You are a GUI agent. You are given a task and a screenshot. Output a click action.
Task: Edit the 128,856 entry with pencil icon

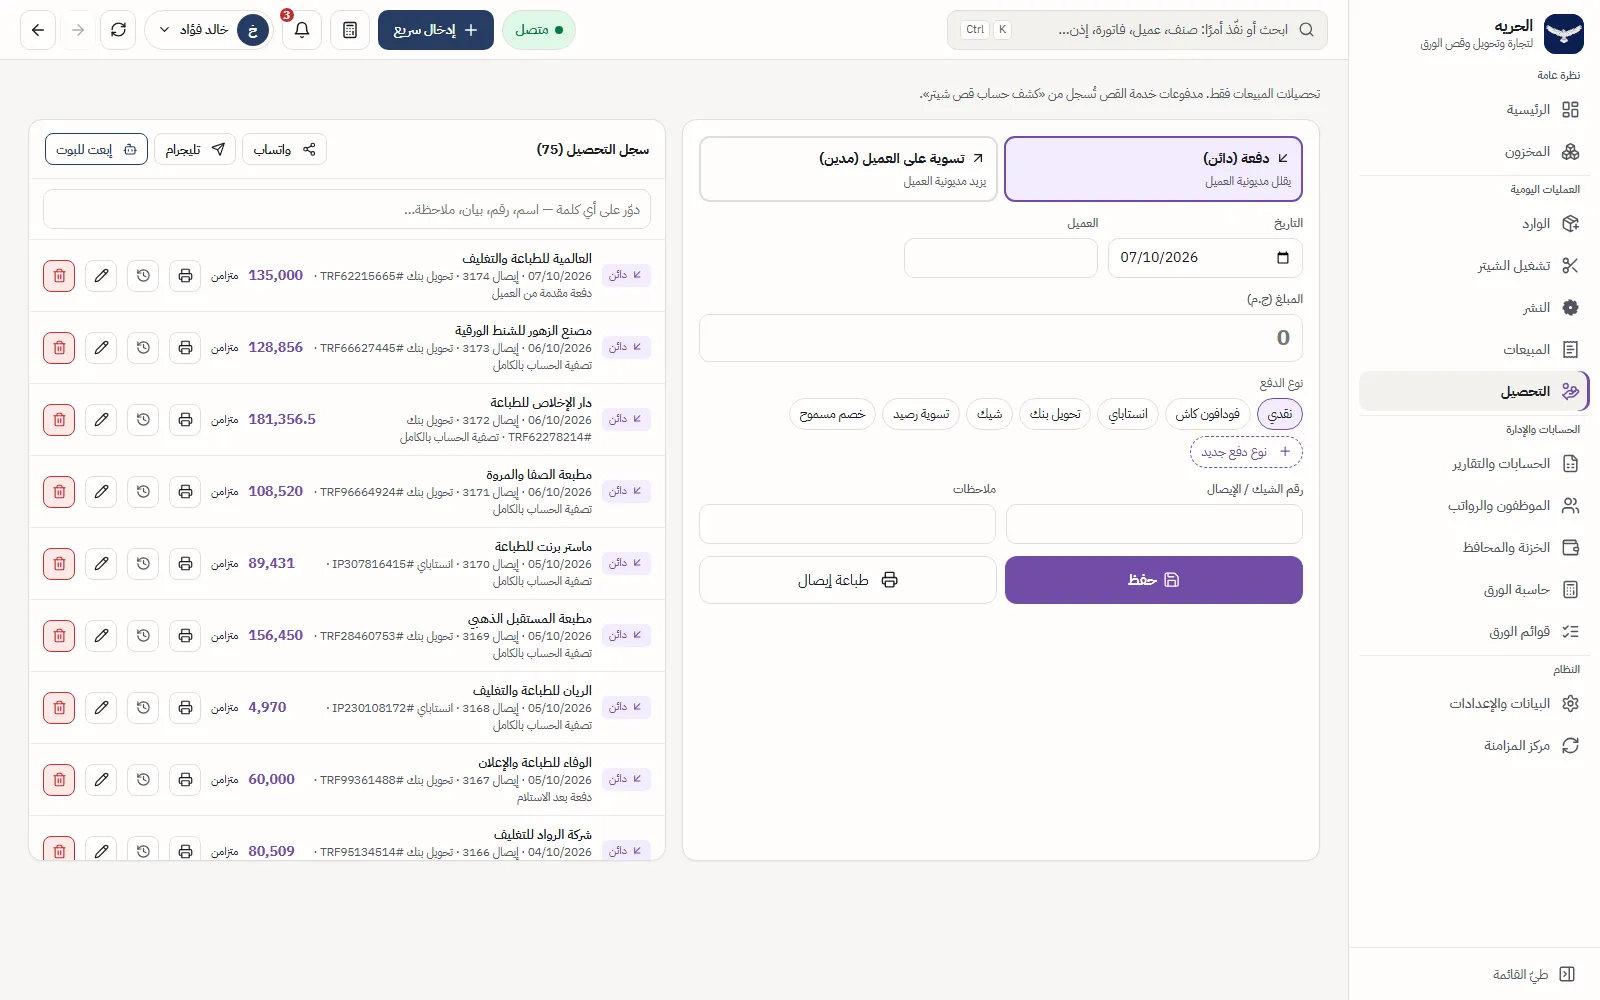[101, 347]
